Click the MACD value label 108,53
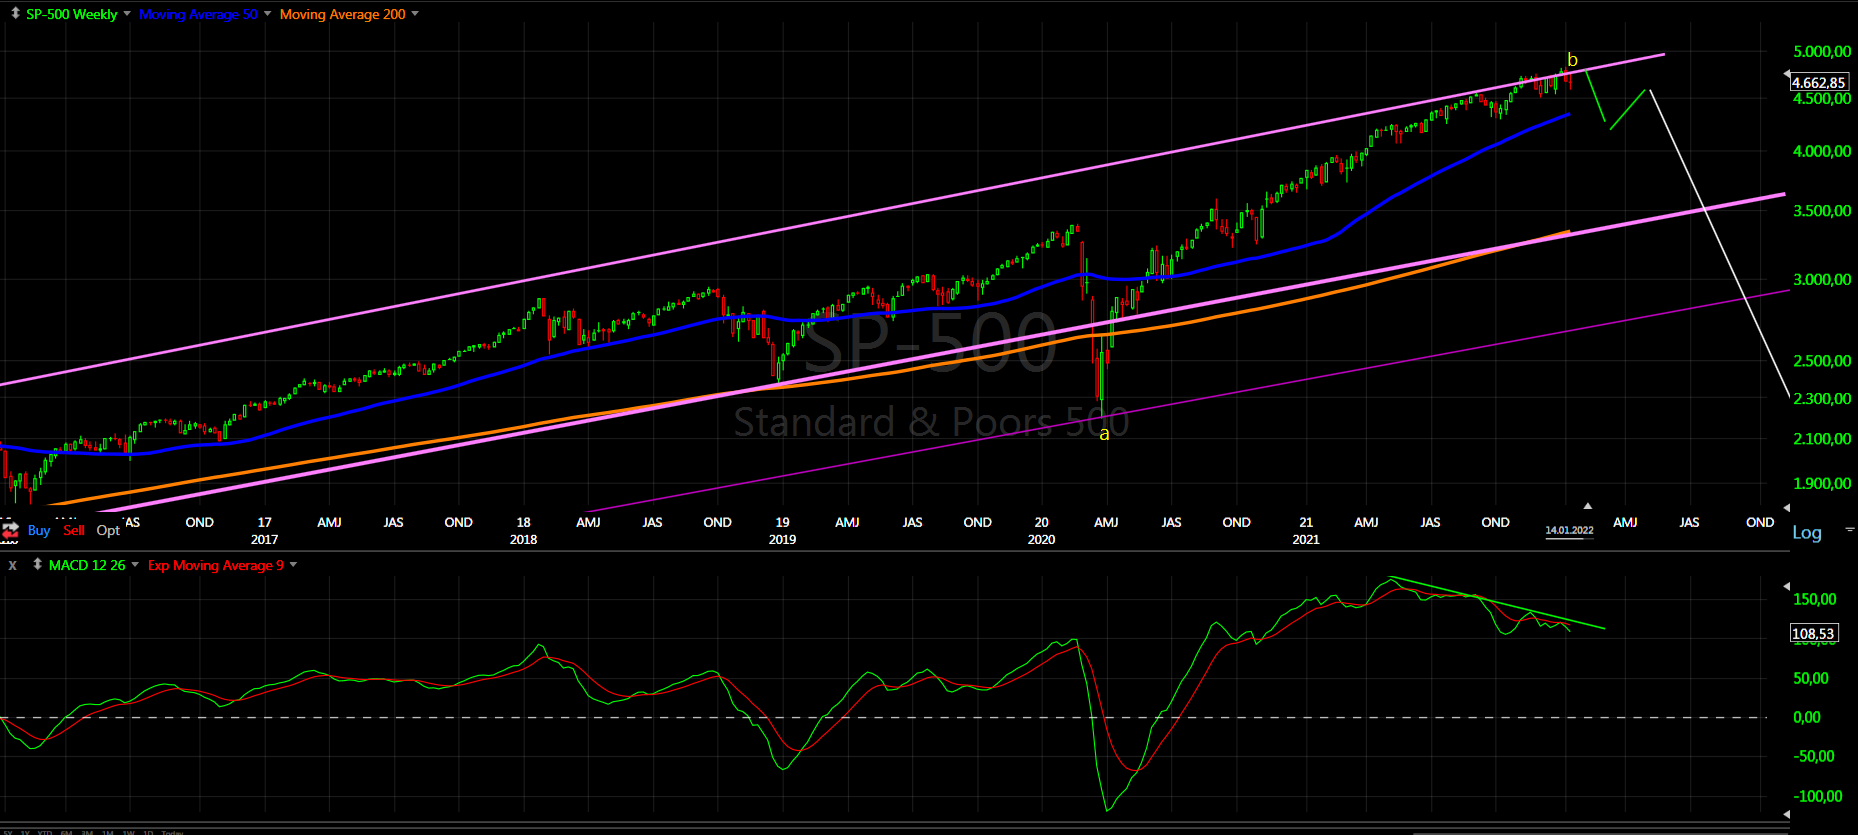Image resolution: width=1858 pixels, height=835 pixels. point(1813,634)
